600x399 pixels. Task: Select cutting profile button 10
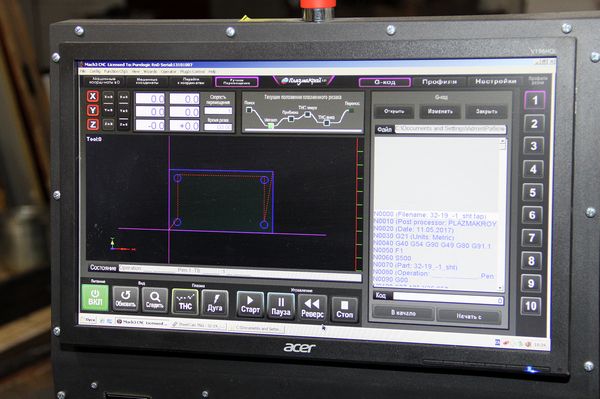(531, 306)
